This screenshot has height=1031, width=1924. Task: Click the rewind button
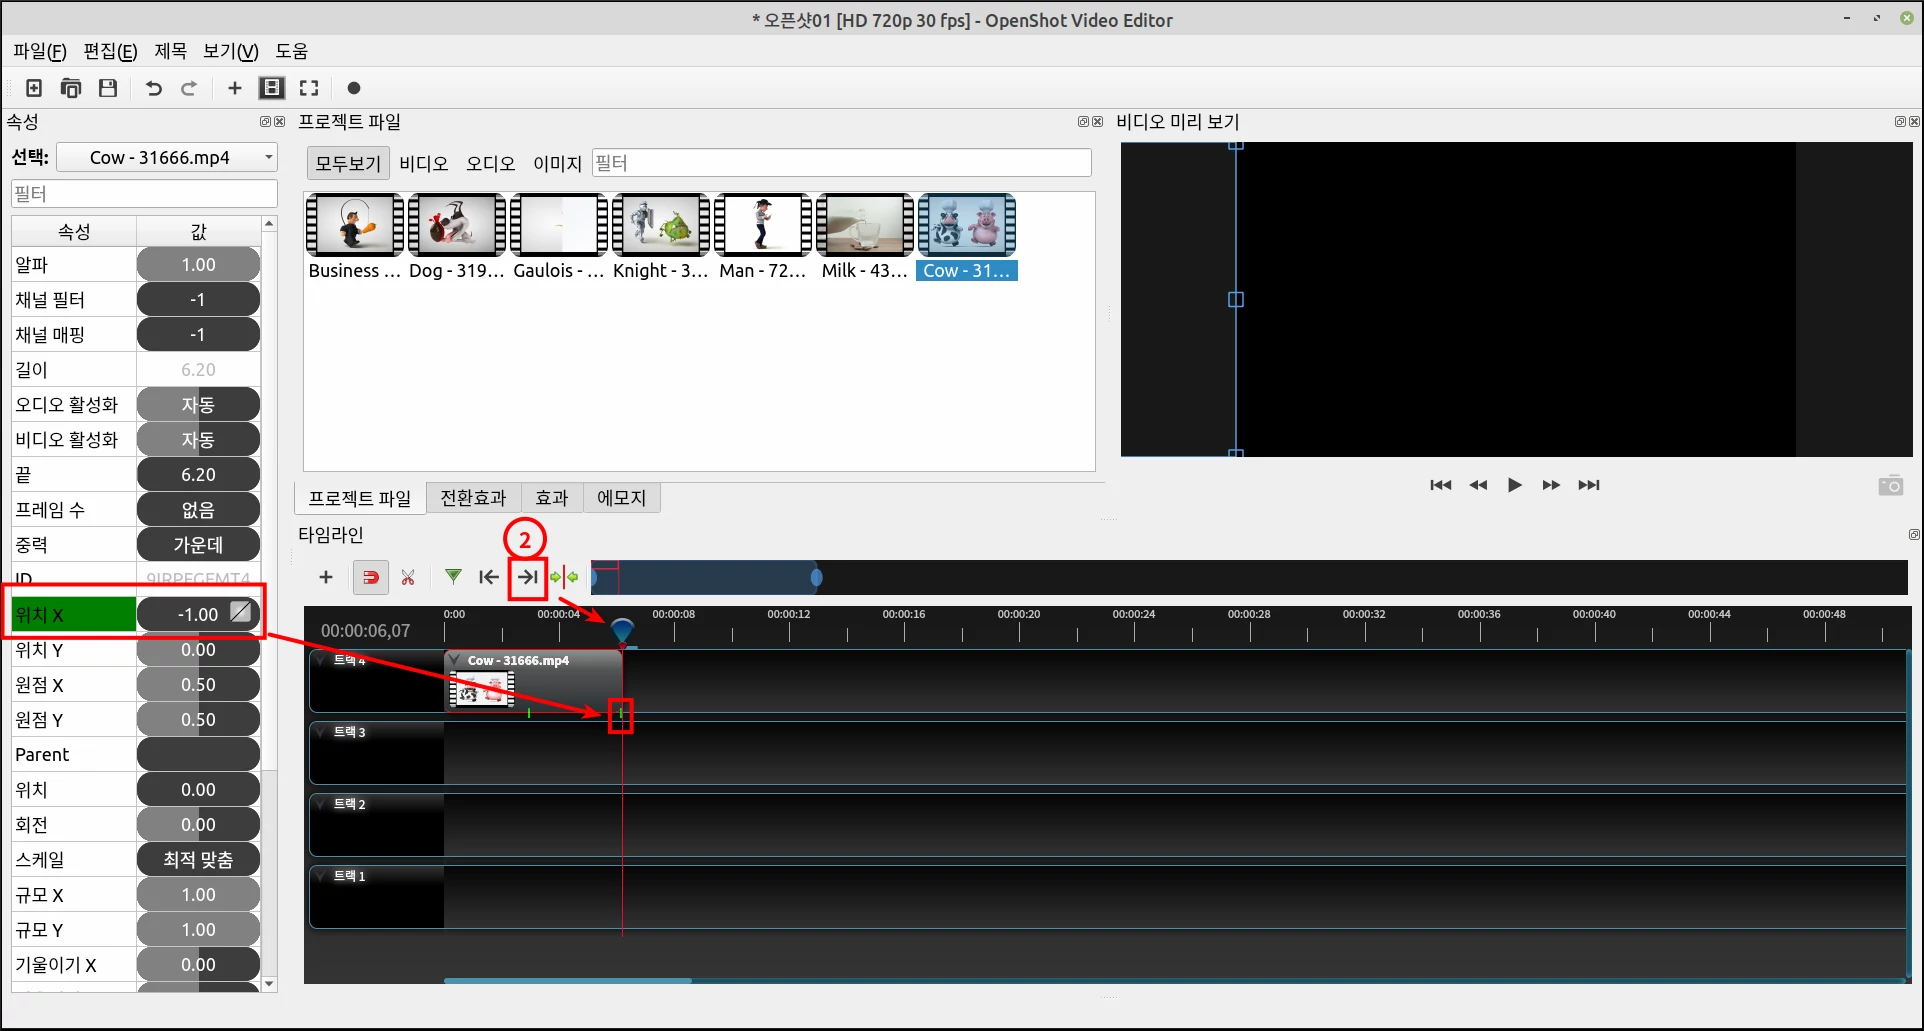[x=1478, y=485]
